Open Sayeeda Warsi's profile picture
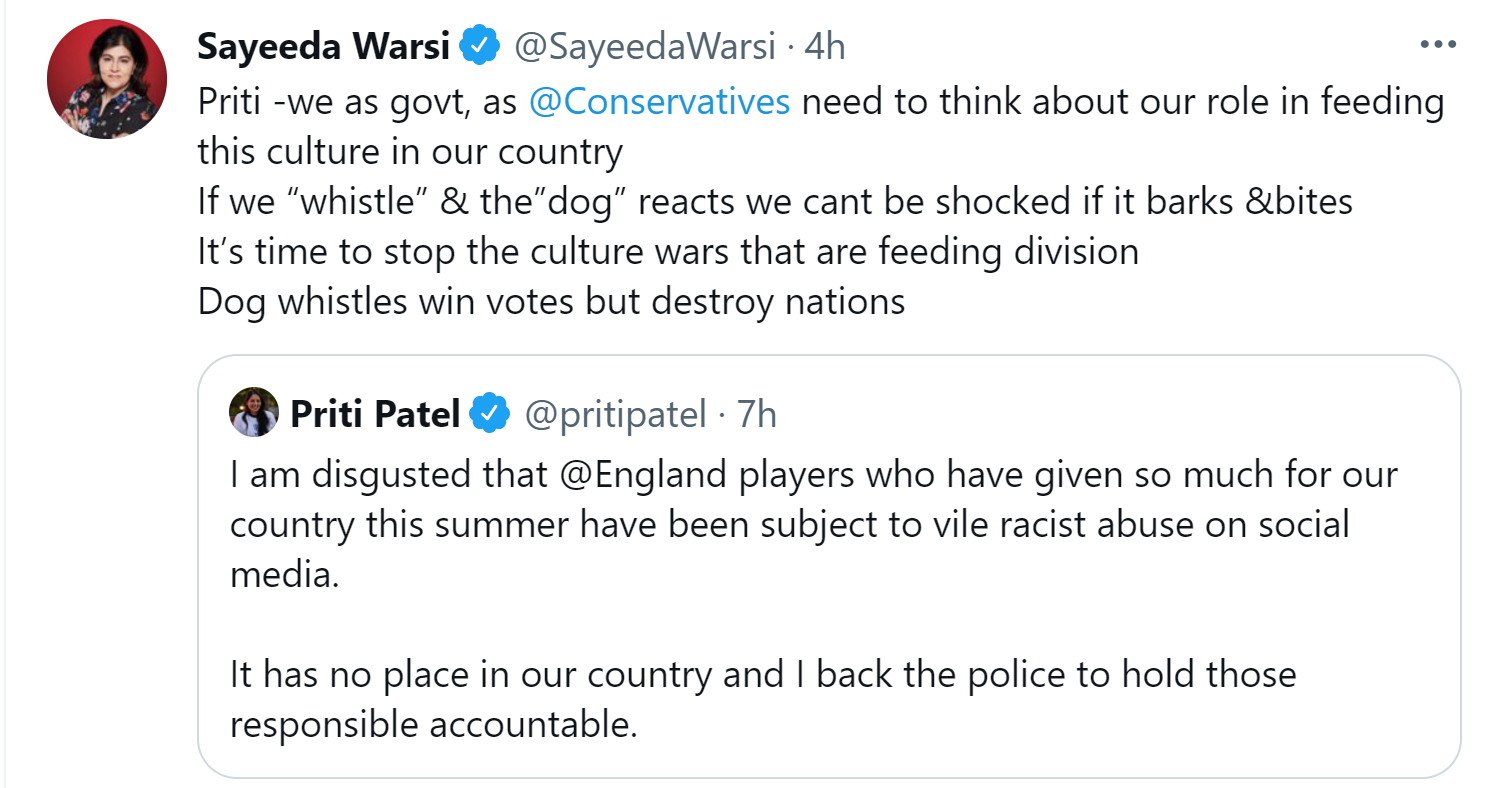 pyautogui.click(x=107, y=78)
